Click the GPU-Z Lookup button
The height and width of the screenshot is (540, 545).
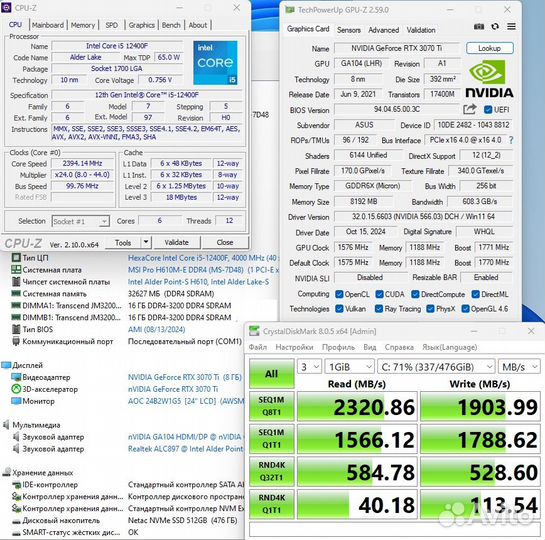(x=489, y=48)
